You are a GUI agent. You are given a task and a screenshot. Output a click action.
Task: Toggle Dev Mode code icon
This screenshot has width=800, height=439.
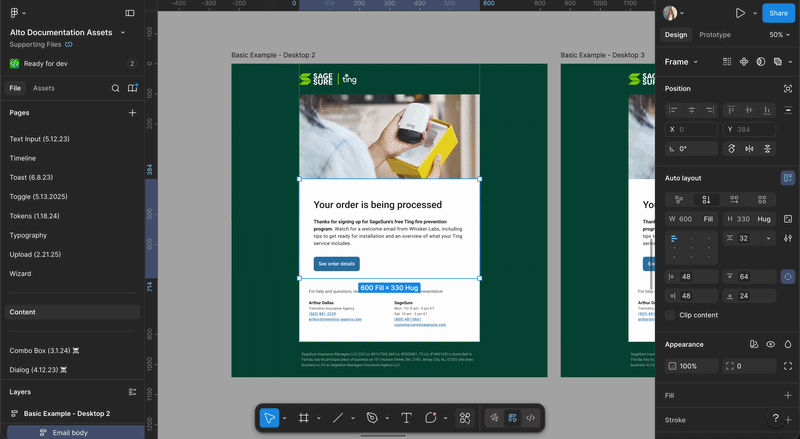[x=531, y=418]
